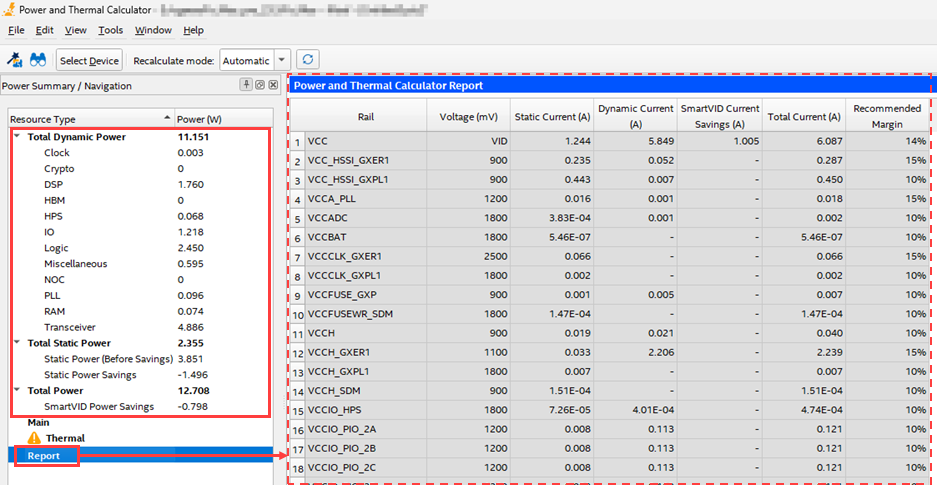This screenshot has height=485, width=937.
Task: Click the Rail column header
Action: 367,116
